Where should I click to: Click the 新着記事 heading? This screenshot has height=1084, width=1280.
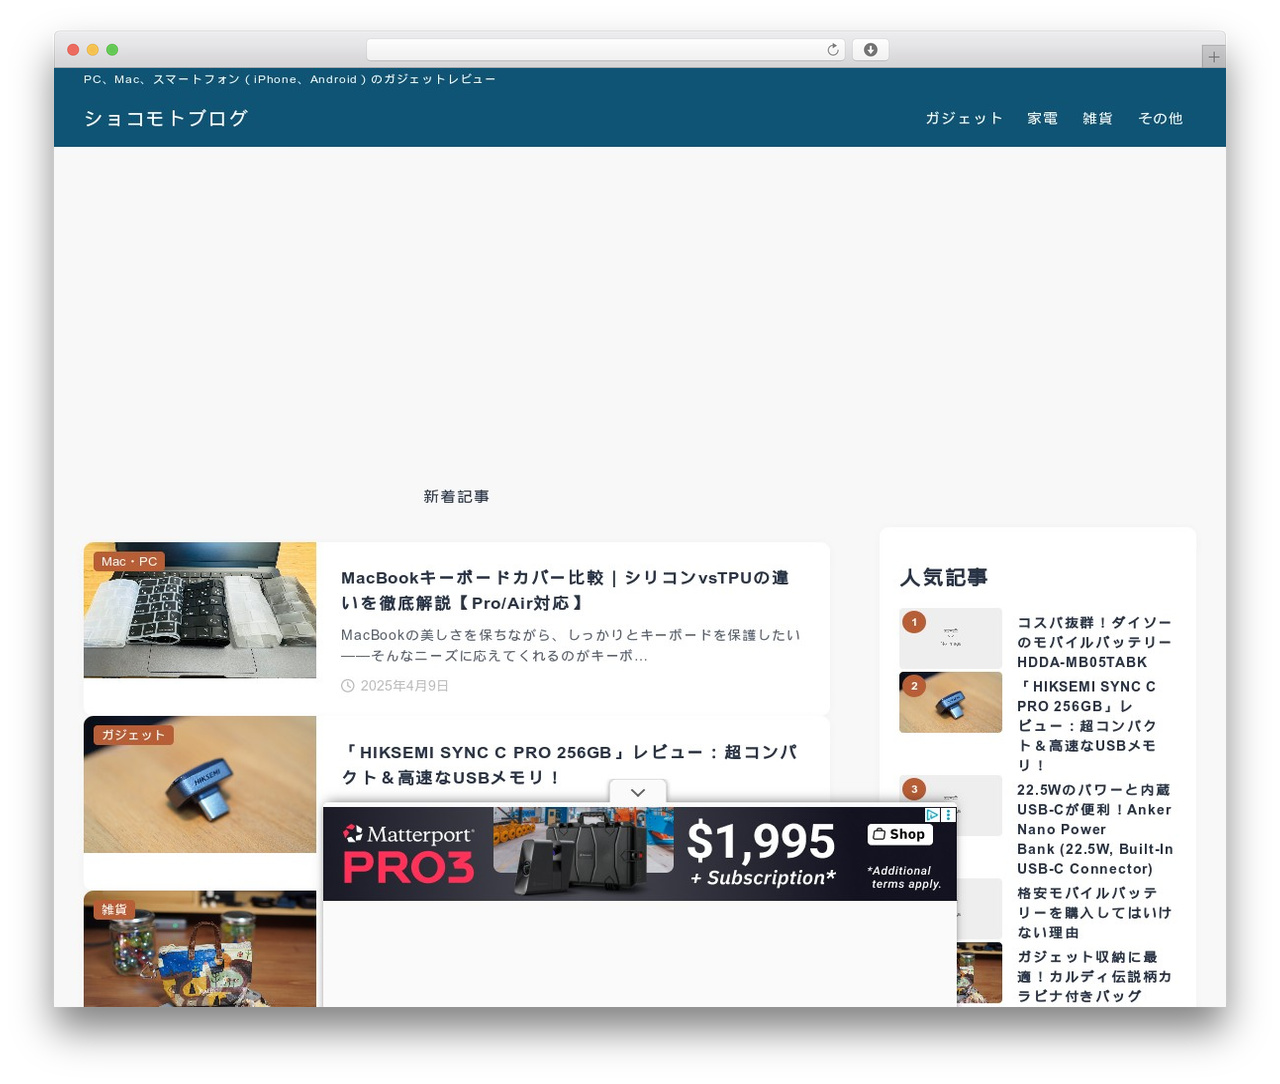pyautogui.click(x=456, y=497)
